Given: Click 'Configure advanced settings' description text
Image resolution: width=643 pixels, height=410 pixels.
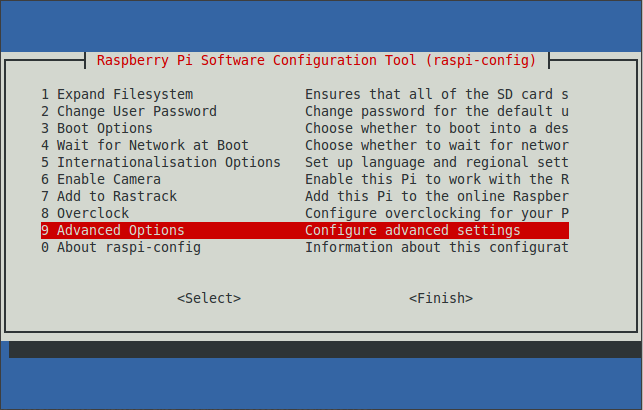Looking at the screenshot, I should (x=413, y=230).
